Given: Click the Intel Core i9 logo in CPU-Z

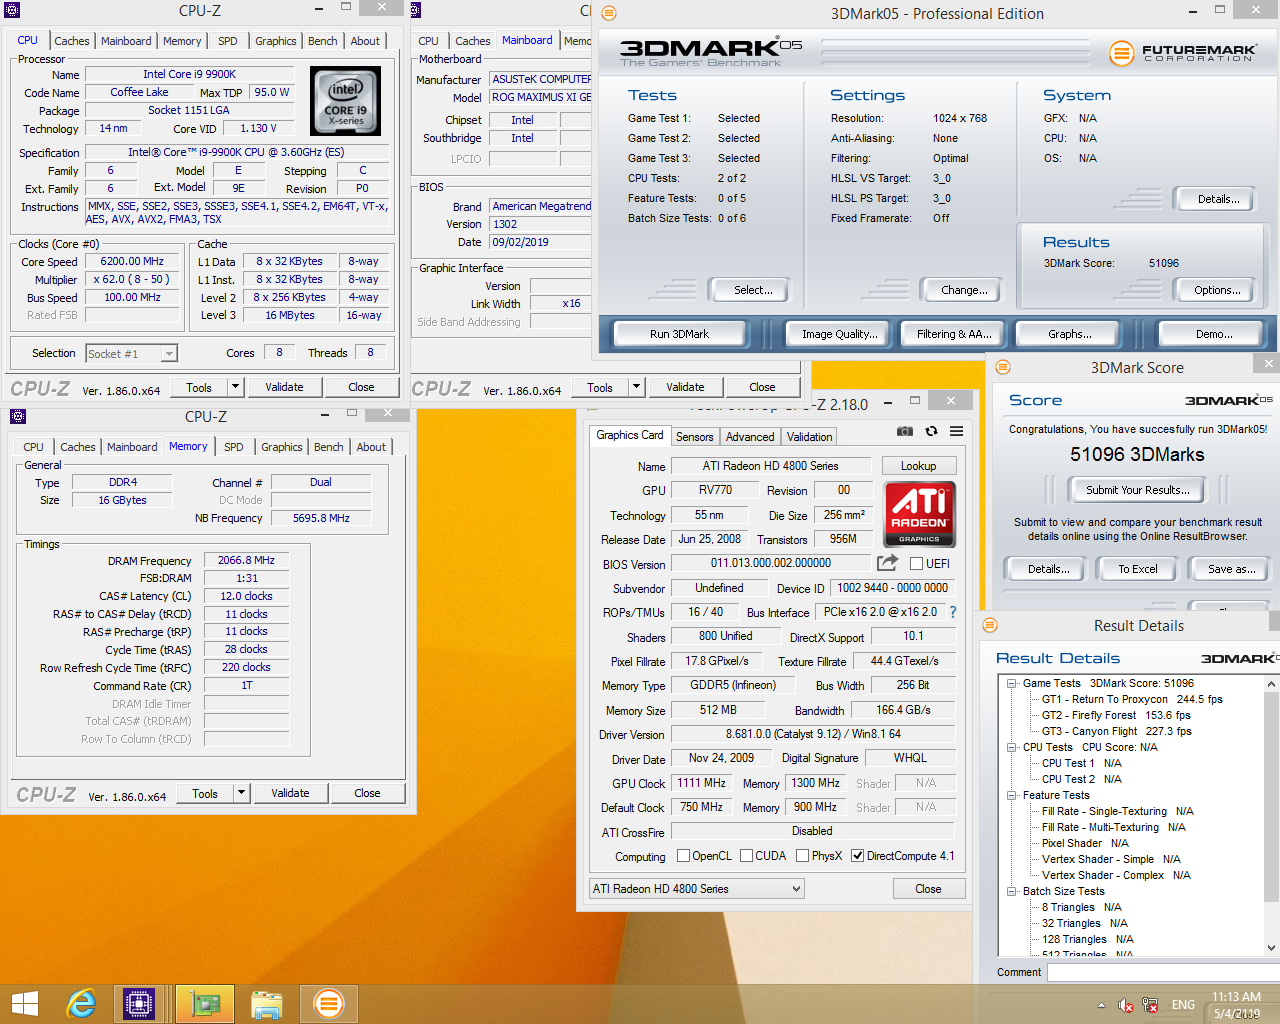Looking at the screenshot, I should 346,101.
